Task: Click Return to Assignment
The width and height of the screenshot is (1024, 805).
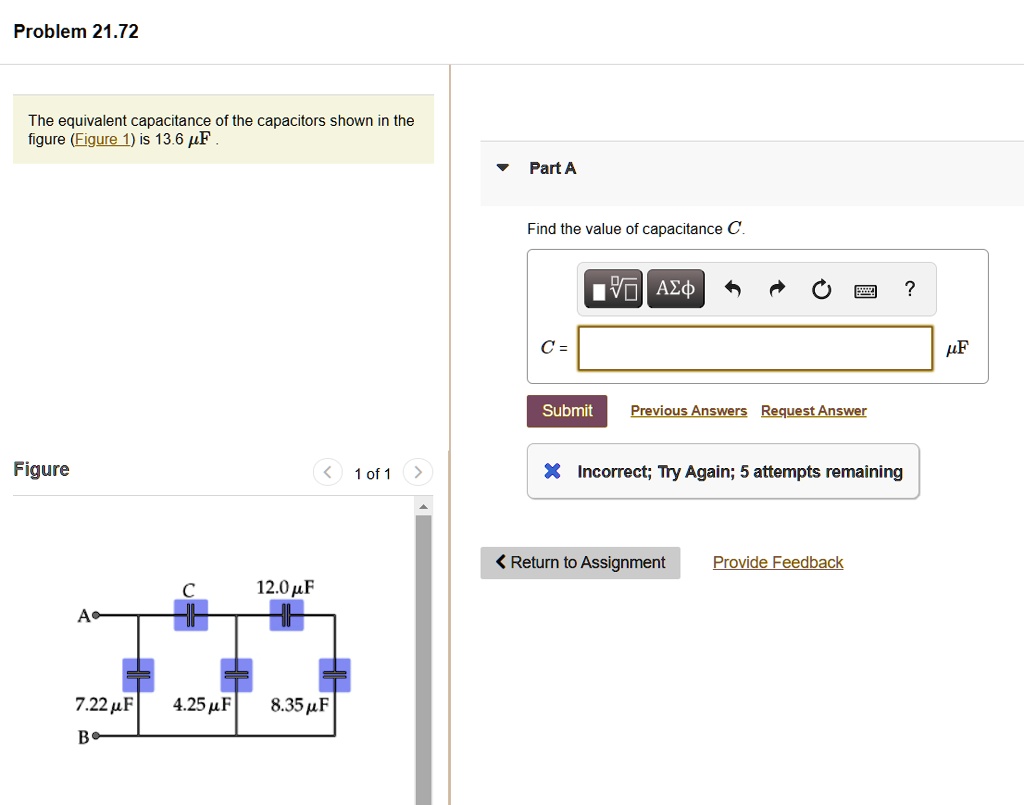Action: coord(580,562)
